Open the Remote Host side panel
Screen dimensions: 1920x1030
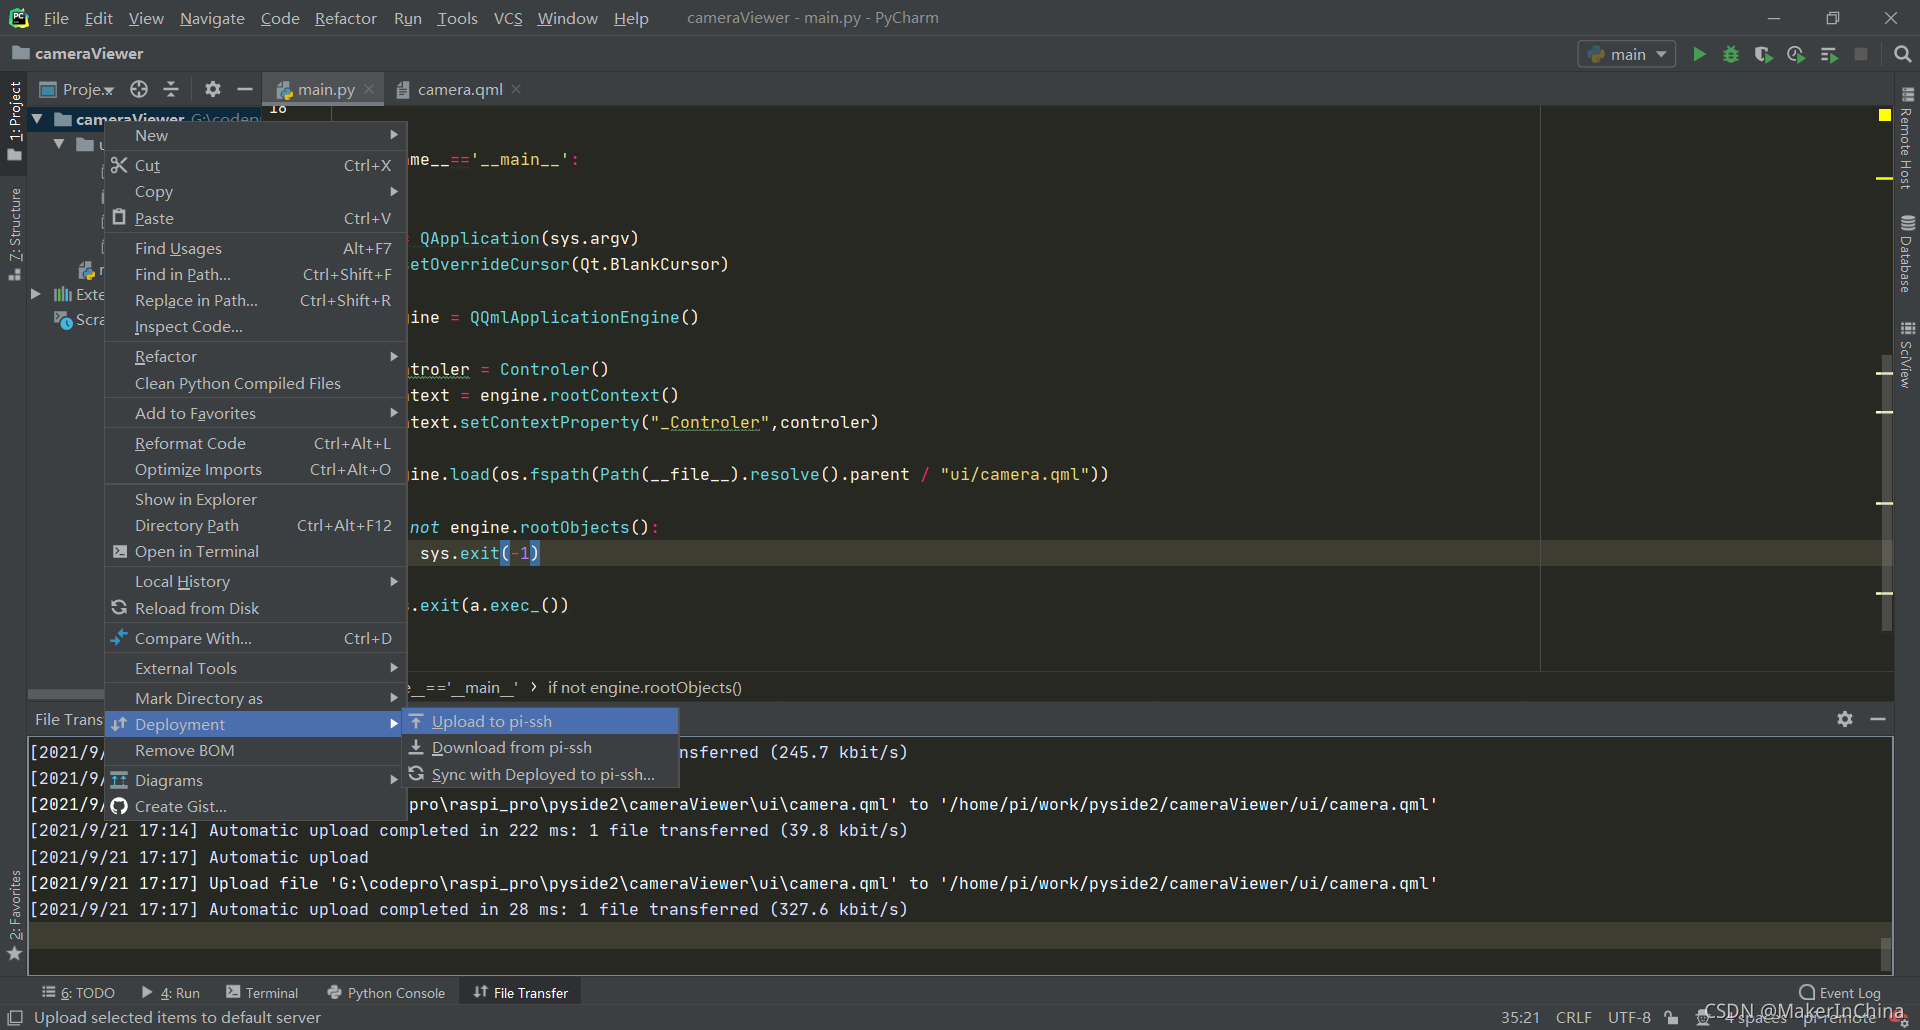[x=1907, y=138]
